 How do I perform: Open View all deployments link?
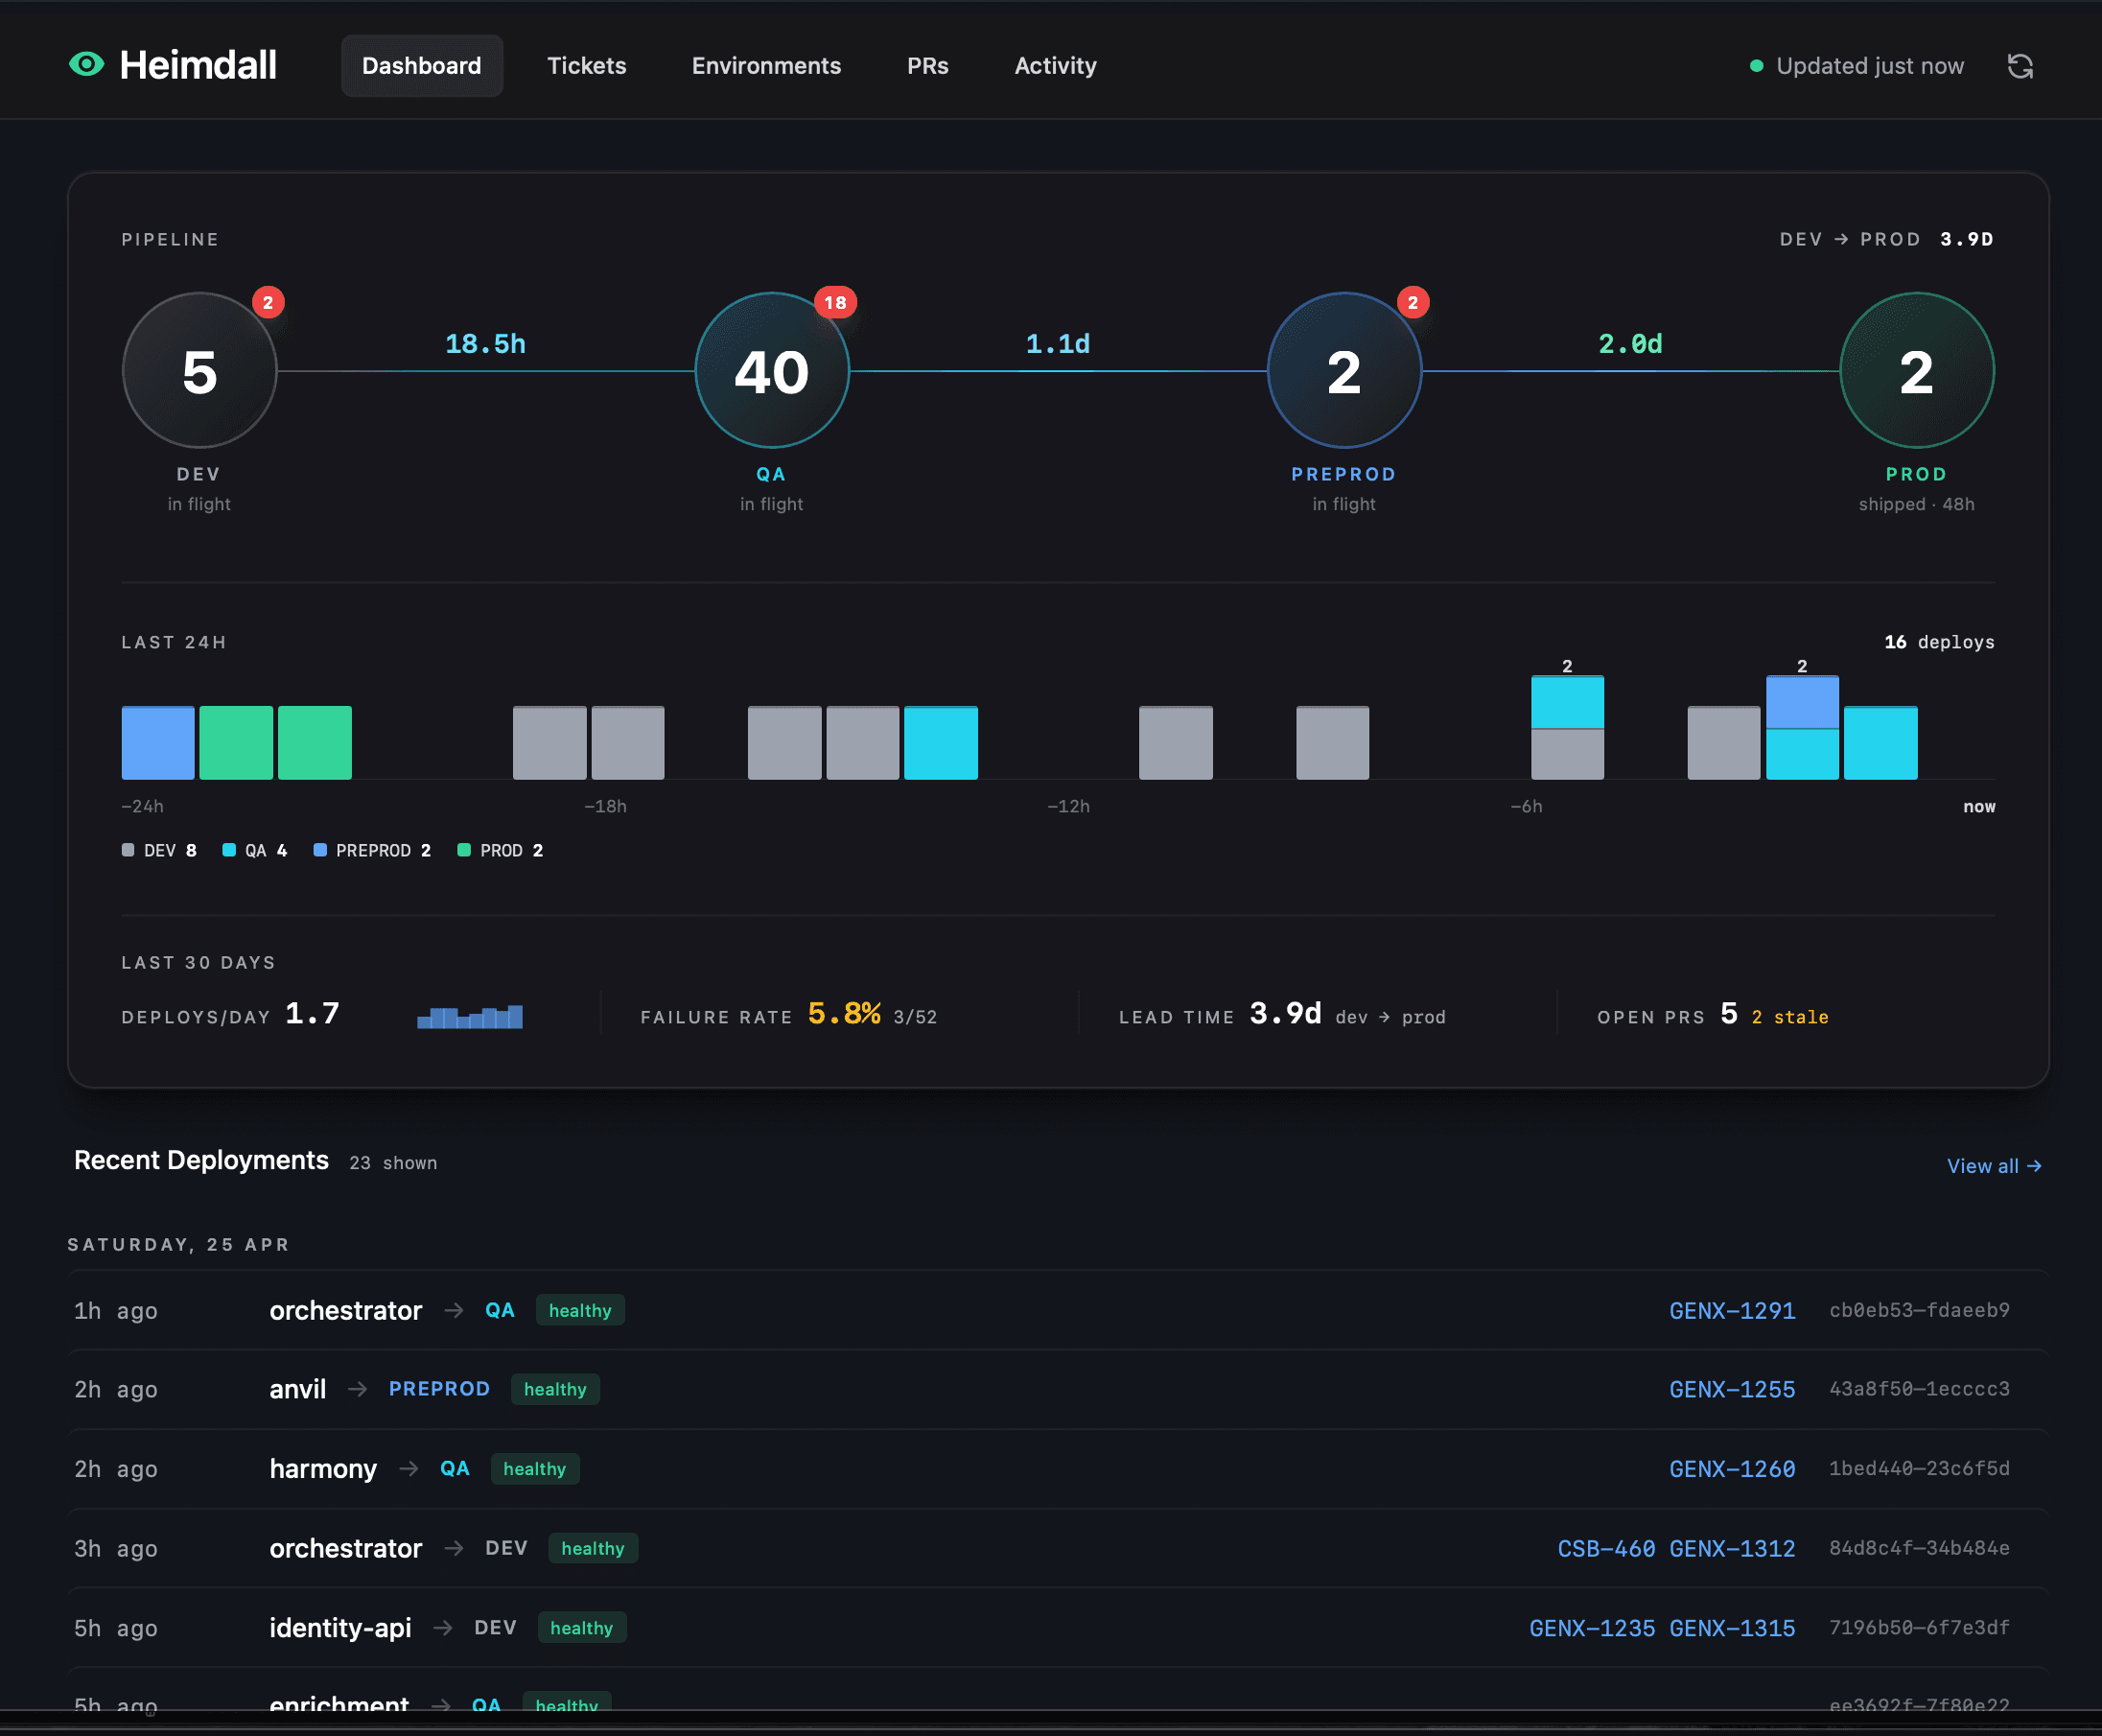(x=1994, y=1166)
